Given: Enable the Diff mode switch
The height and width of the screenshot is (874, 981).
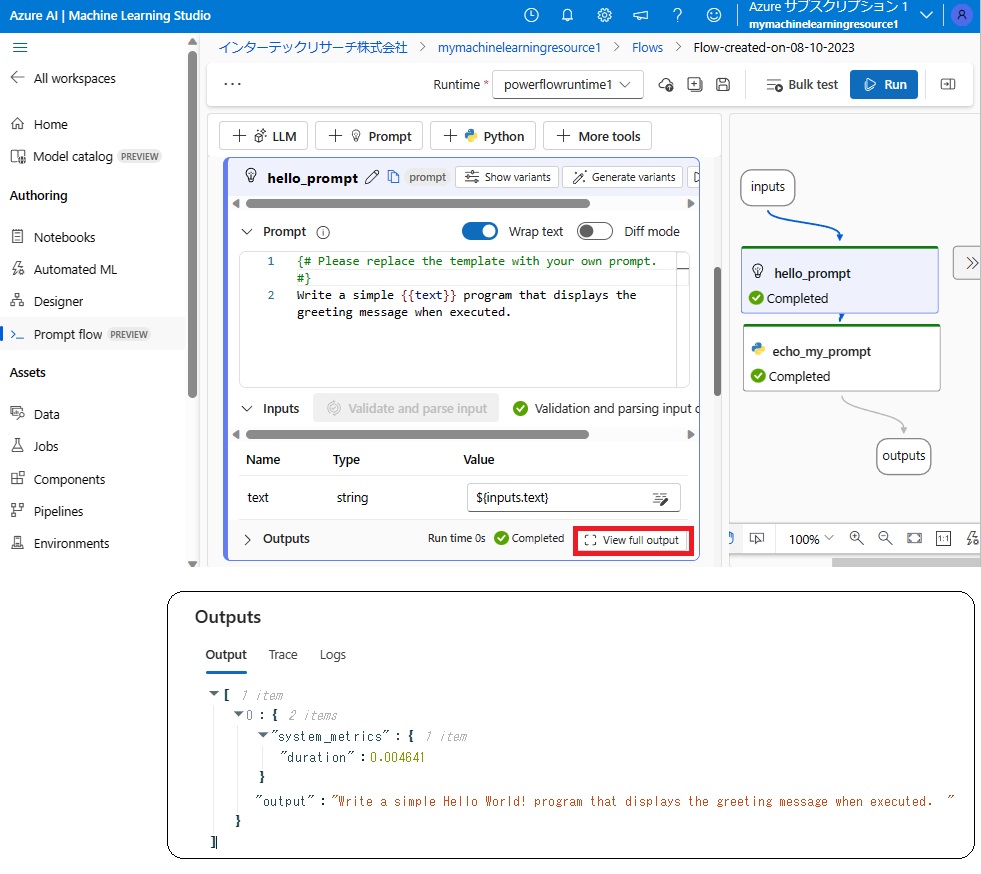Looking at the screenshot, I should [594, 231].
